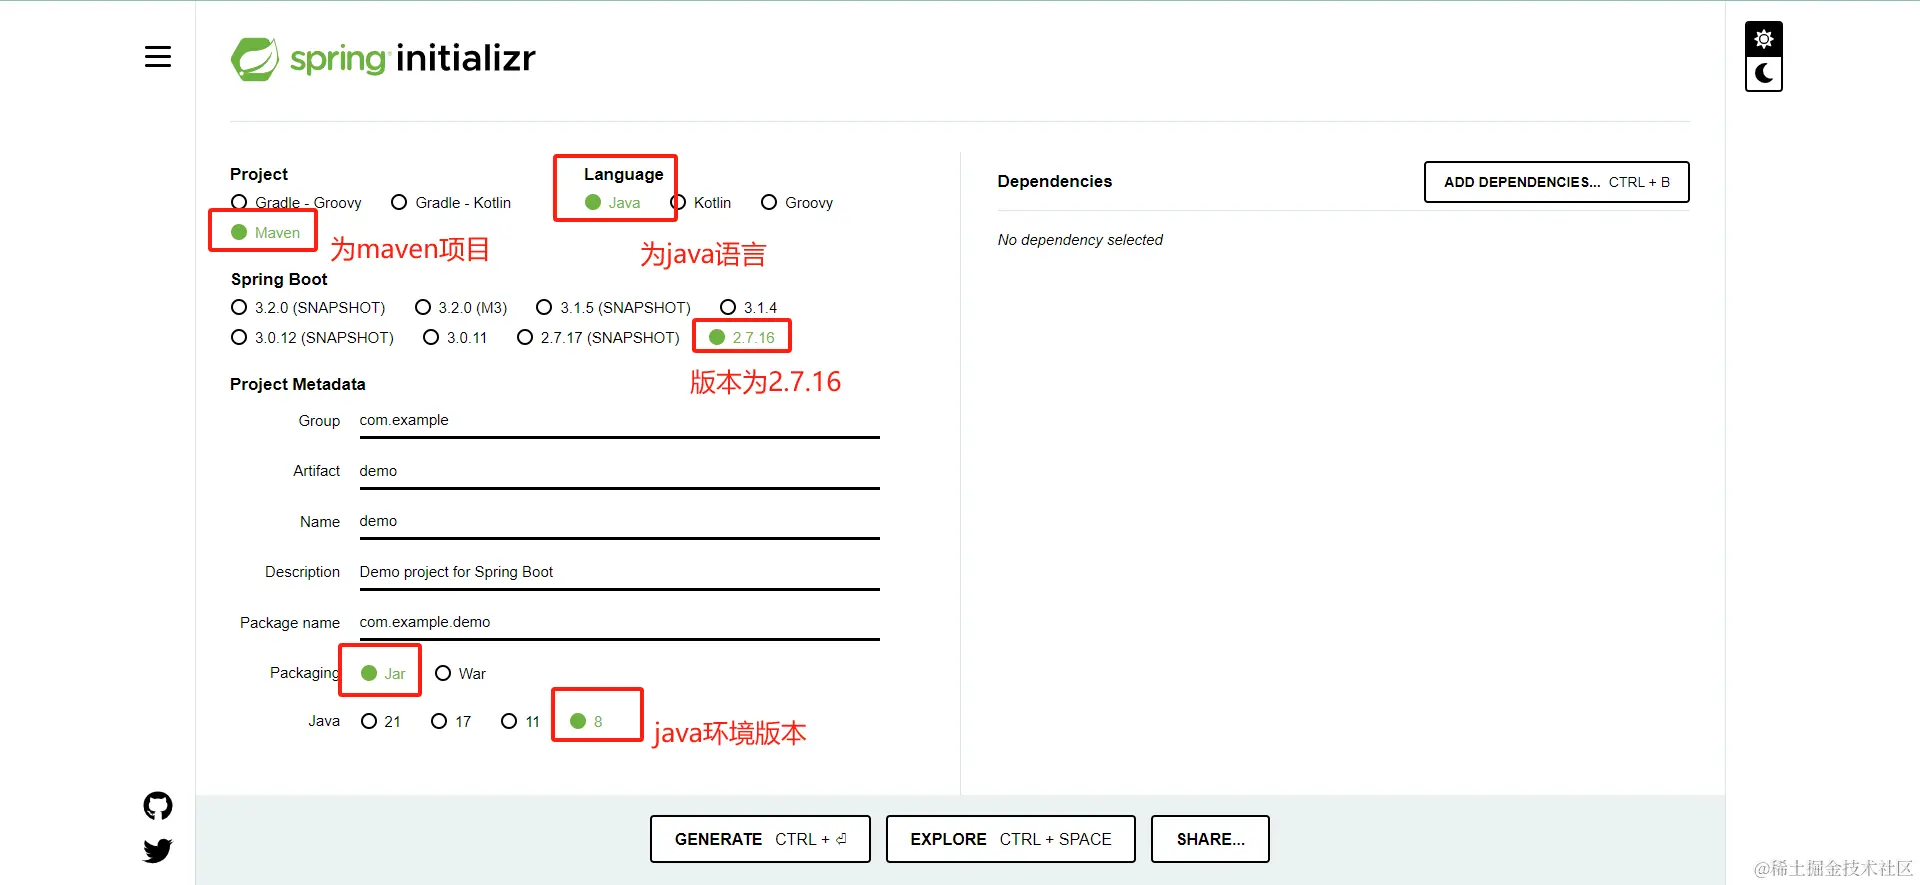Click the Name input field
The image size is (1920, 885).
point(620,522)
